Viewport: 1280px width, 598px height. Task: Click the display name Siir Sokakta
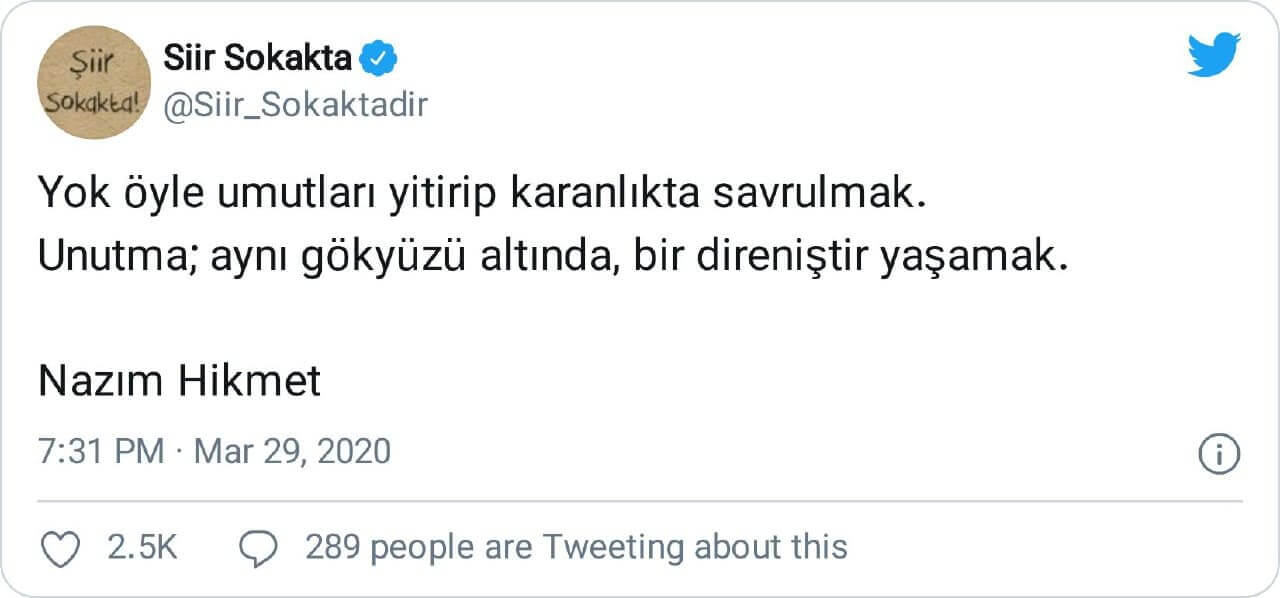click(257, 60)
